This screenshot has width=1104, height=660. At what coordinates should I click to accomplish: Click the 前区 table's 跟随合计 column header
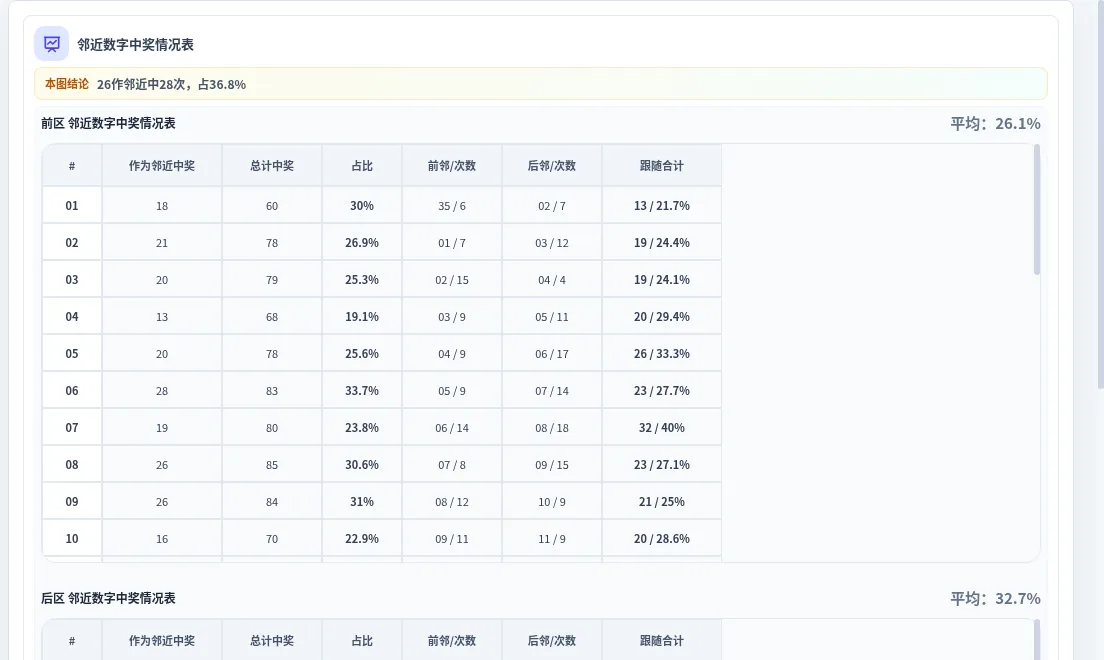pos(662,166)
